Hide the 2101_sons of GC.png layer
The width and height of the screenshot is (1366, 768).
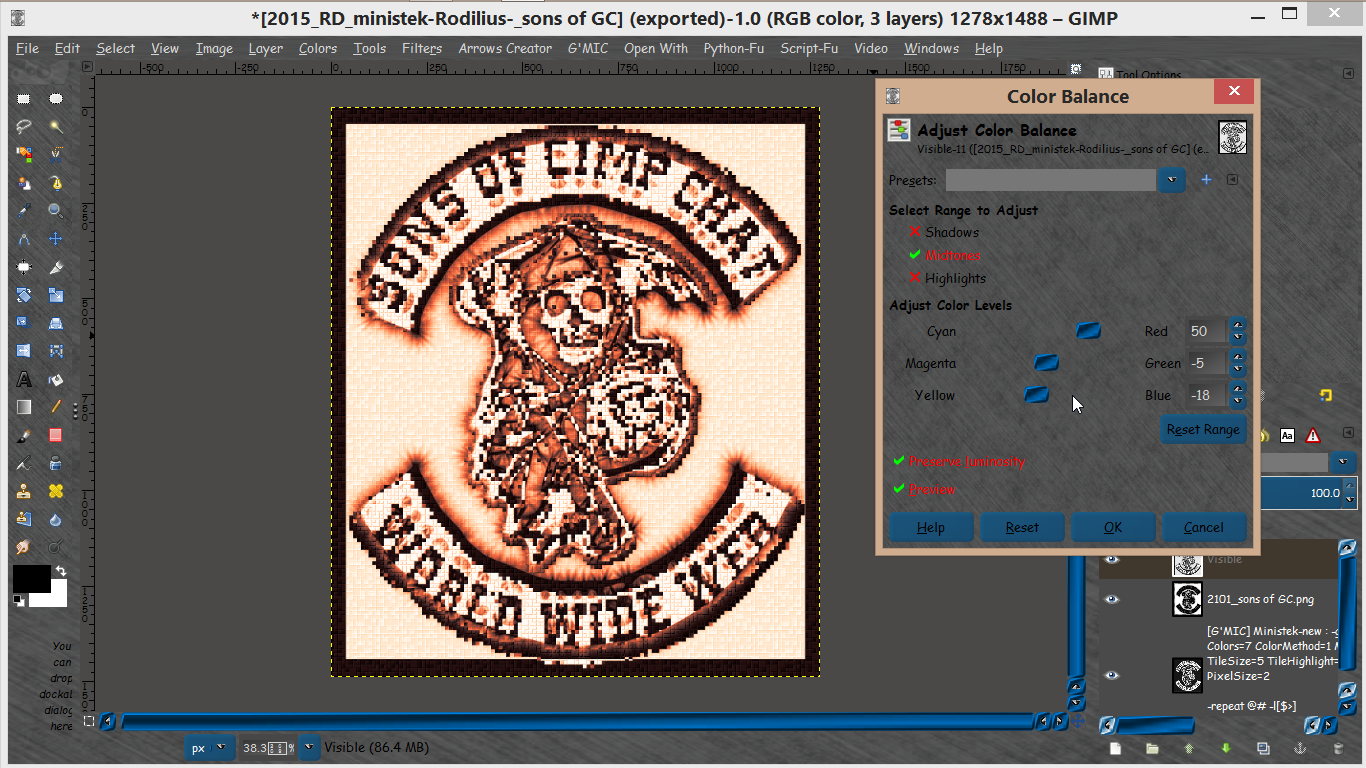[1111, 599]
